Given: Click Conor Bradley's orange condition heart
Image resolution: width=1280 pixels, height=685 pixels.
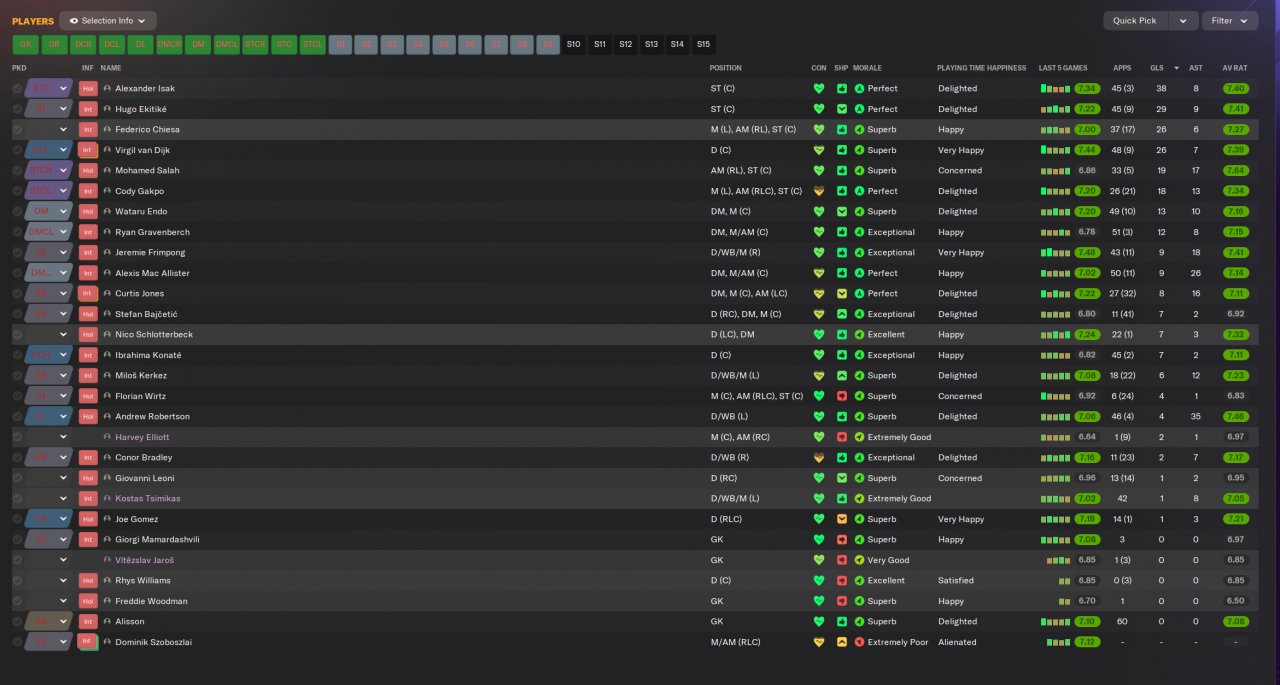Looking at the screenshot, I should (819, 458).
